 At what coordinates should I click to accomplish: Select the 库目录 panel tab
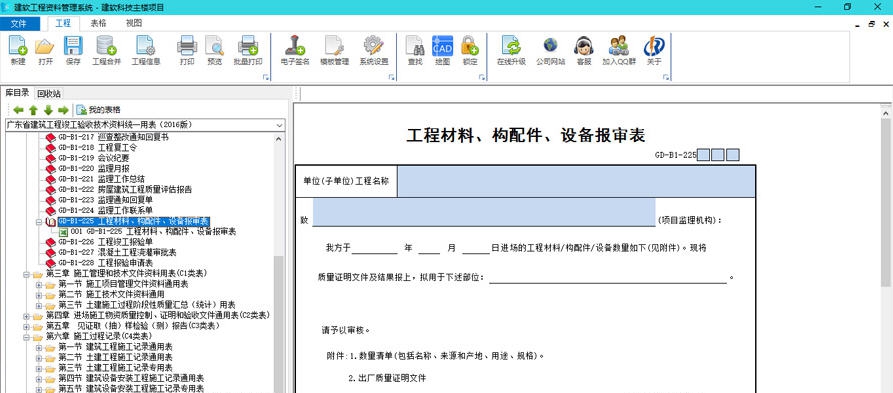[x=17, y=93]
